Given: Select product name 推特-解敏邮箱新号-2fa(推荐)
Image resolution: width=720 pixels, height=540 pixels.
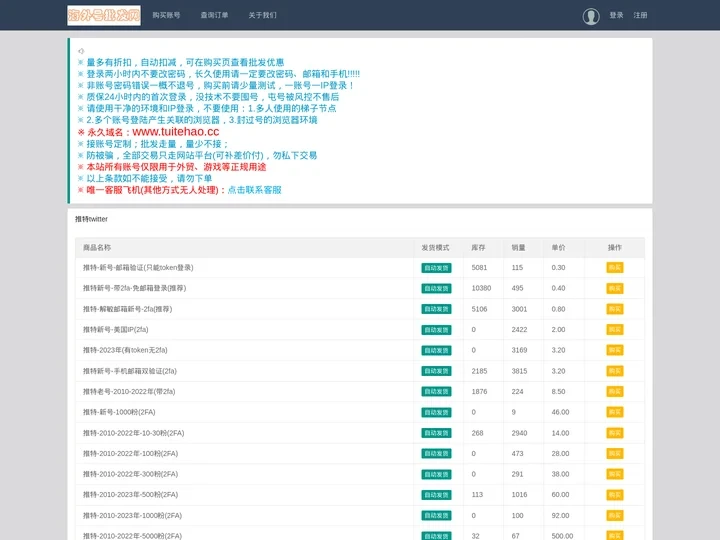Looking at the screenshot, I should coord(128,309).
